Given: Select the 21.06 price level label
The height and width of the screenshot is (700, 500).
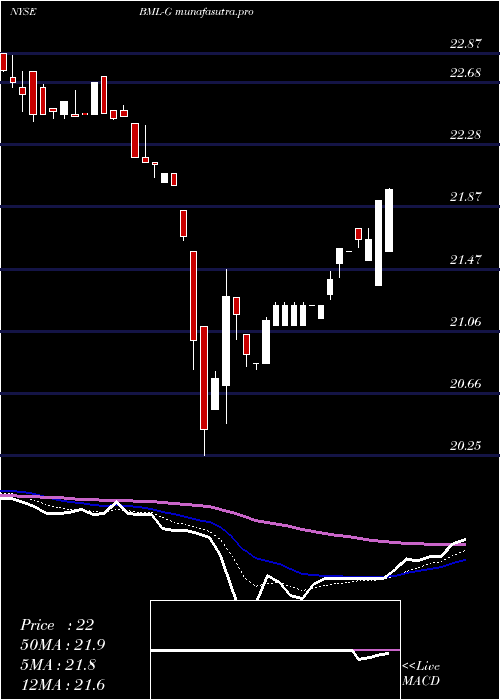Looking at the screenshot, I should click(x=466, y=321).
